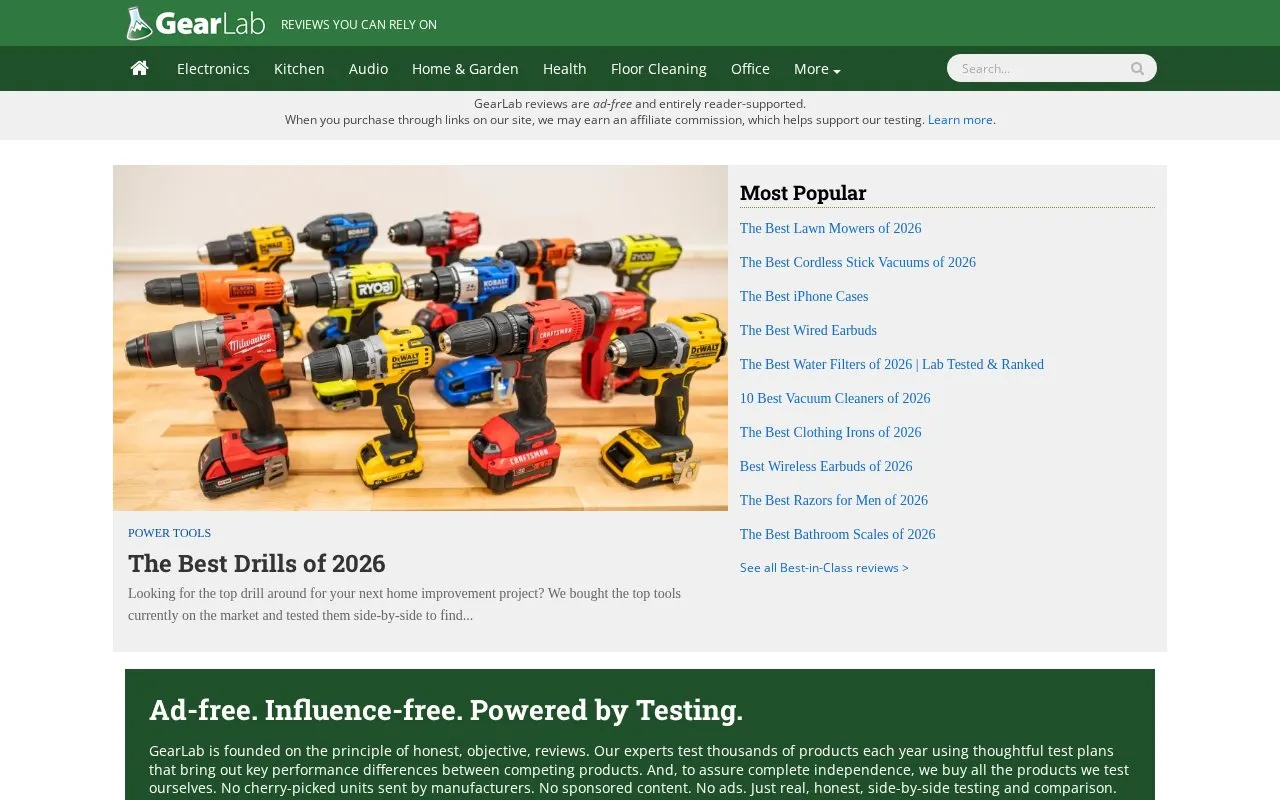Screen dimensions: 1280x800
Task: Click See all Best-in-Class reviews
Action: click(x=824, y=567)
